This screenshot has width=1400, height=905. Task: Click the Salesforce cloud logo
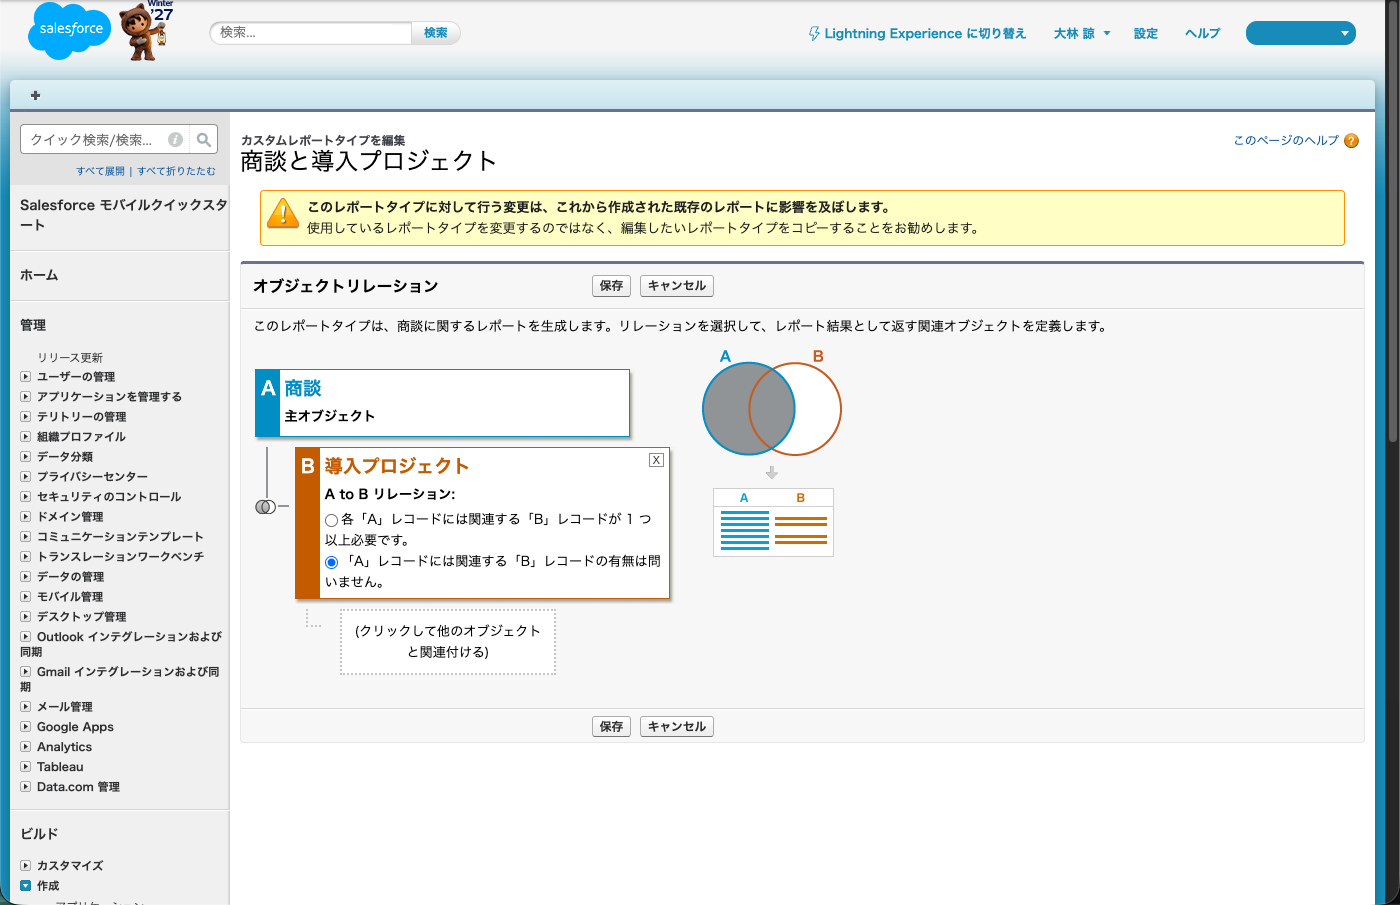coord(70,30)
